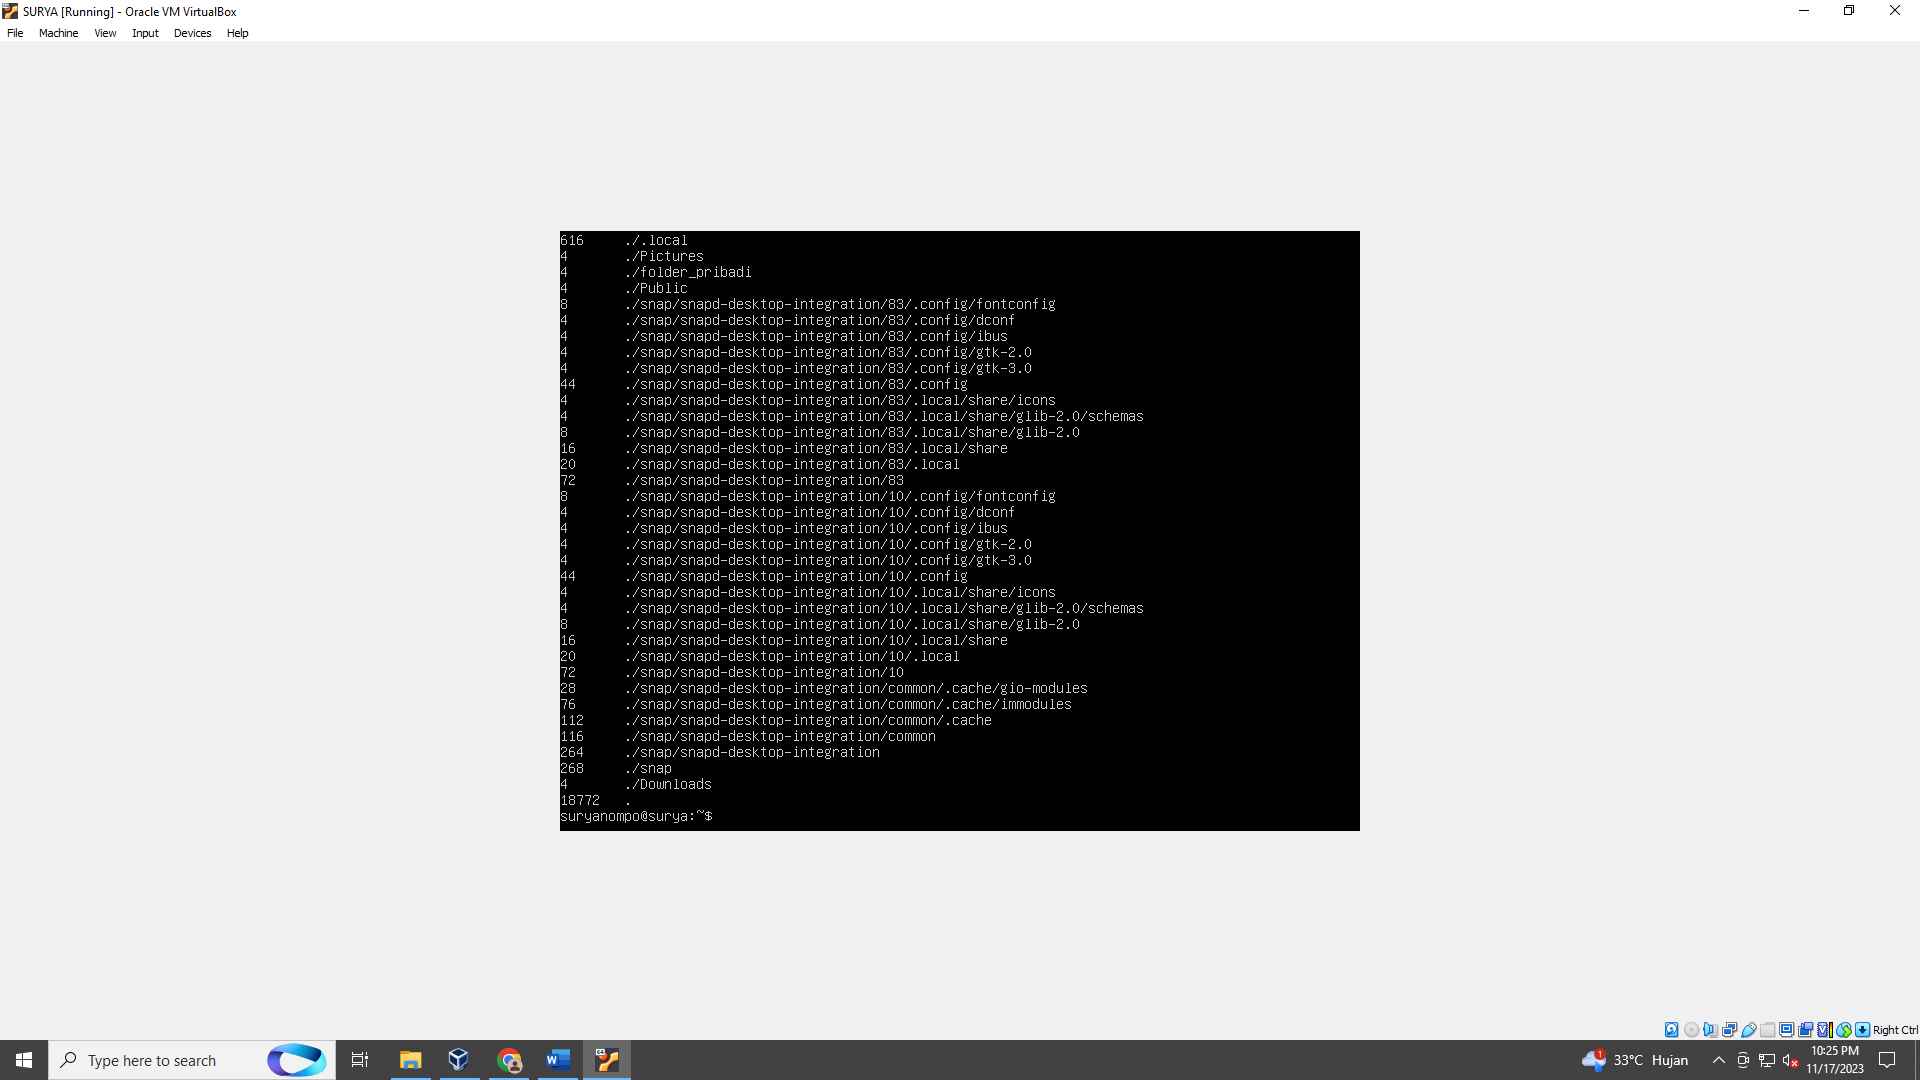
Task: Open the Input menu
Action: (x=145, y=33)
